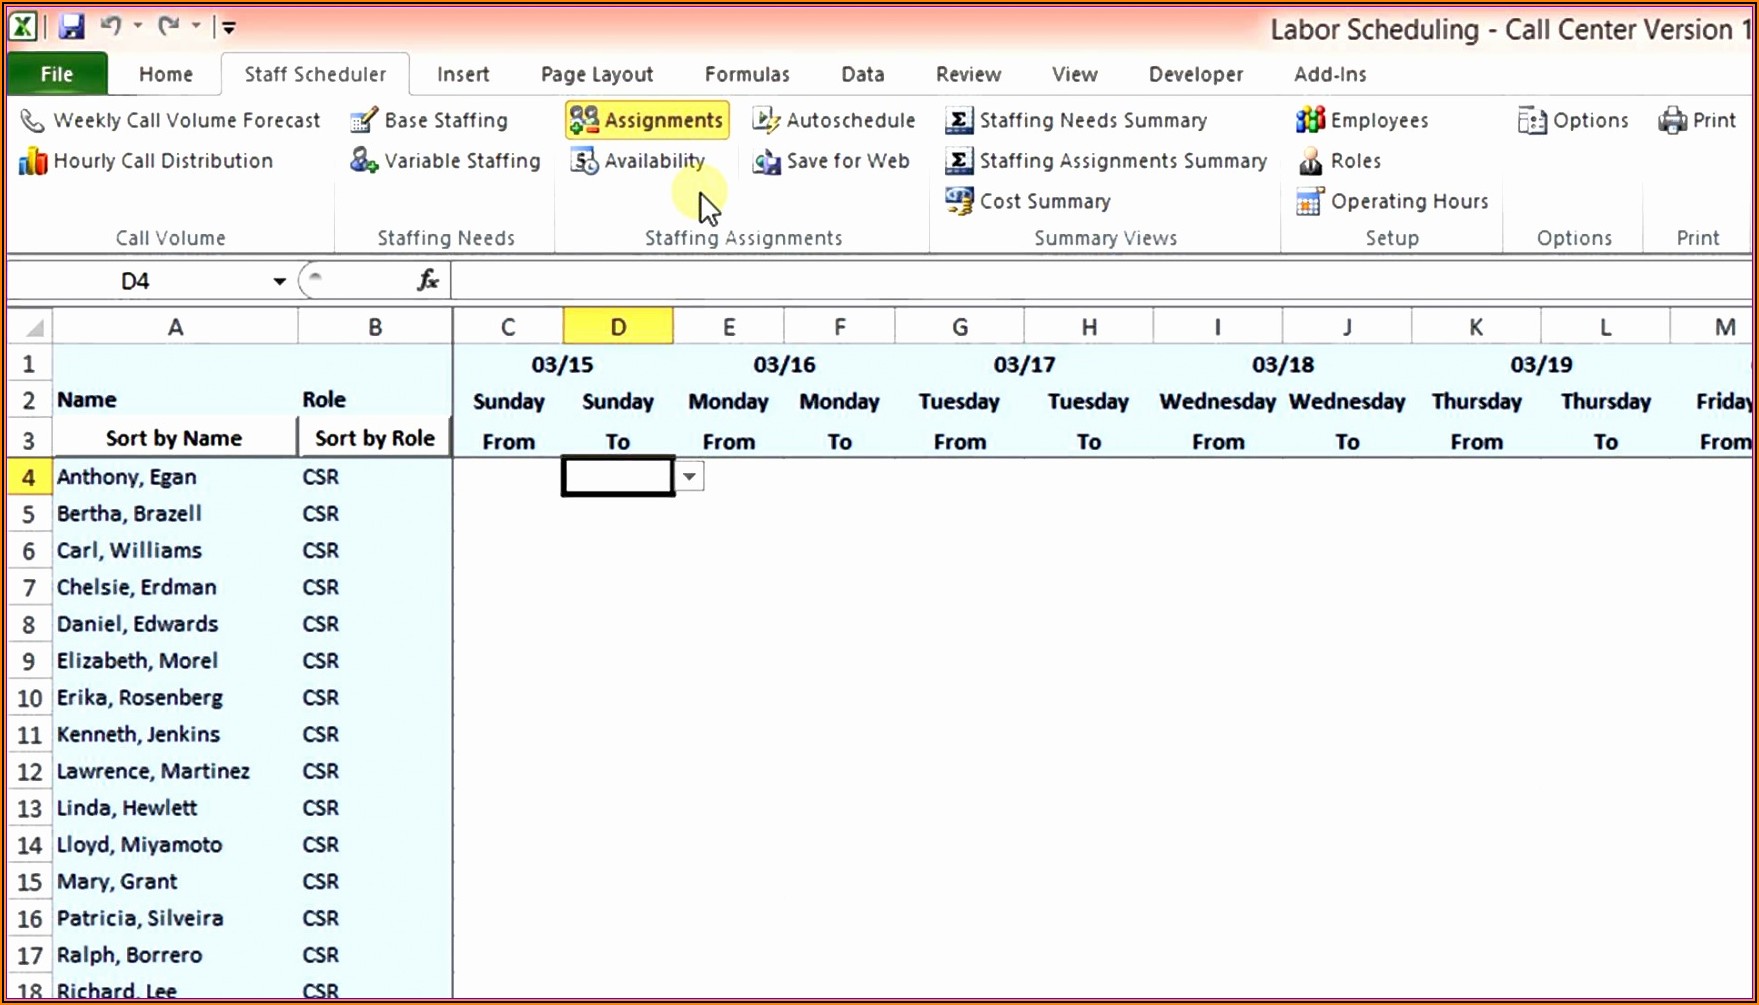Expand the dropdown arrow beside cell D4

(690, 477)
